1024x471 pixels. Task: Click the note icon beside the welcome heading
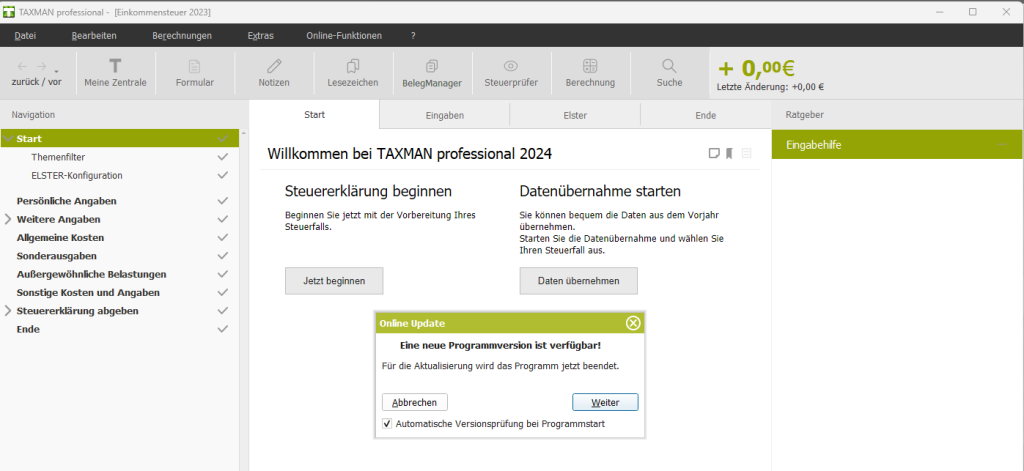coord(714,154)
